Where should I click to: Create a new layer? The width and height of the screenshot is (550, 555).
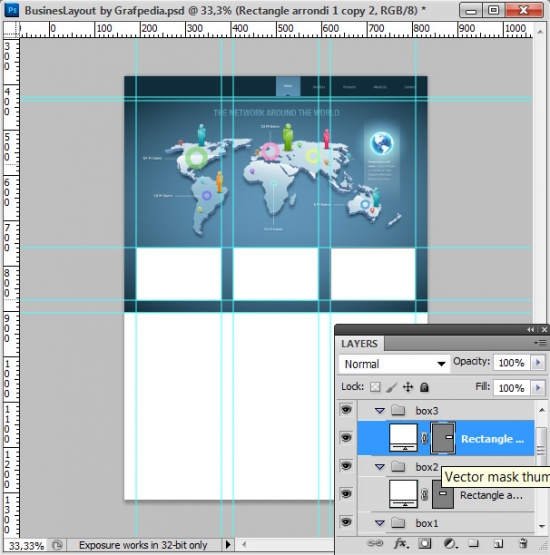click(x=498, y=543)
